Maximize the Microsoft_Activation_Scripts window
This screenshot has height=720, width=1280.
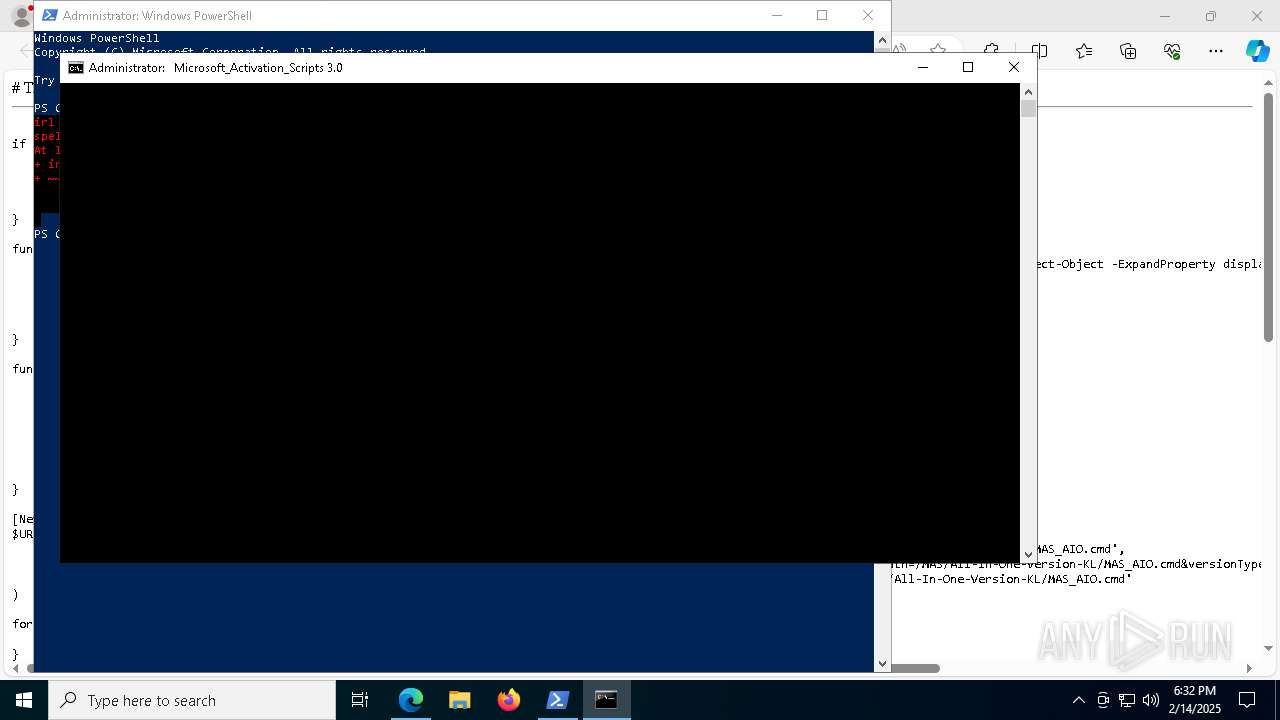coord(968,67)
